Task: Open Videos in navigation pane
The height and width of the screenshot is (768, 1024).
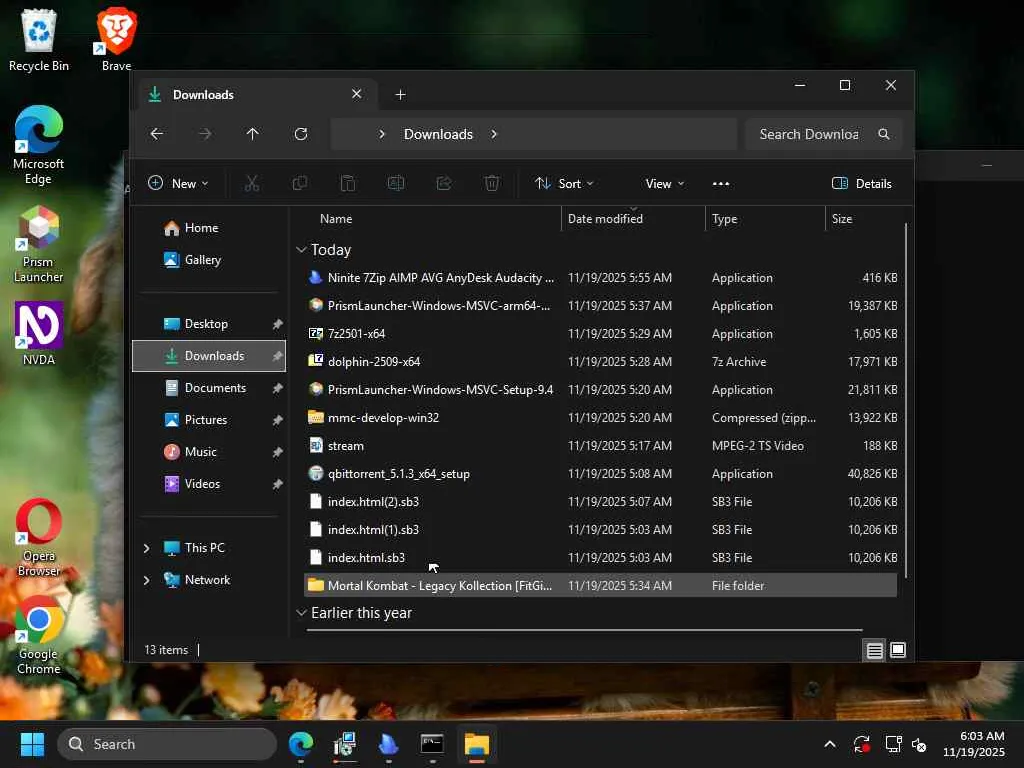Action: 202,484
